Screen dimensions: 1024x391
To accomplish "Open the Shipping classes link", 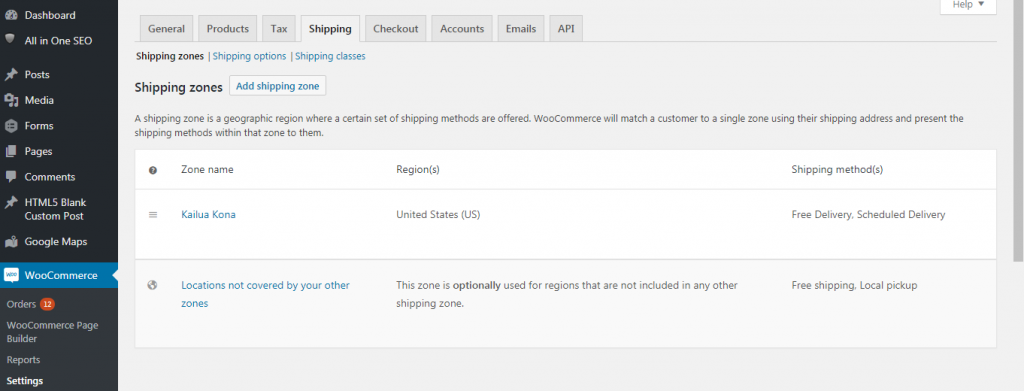I will click(x=330, y=56).
